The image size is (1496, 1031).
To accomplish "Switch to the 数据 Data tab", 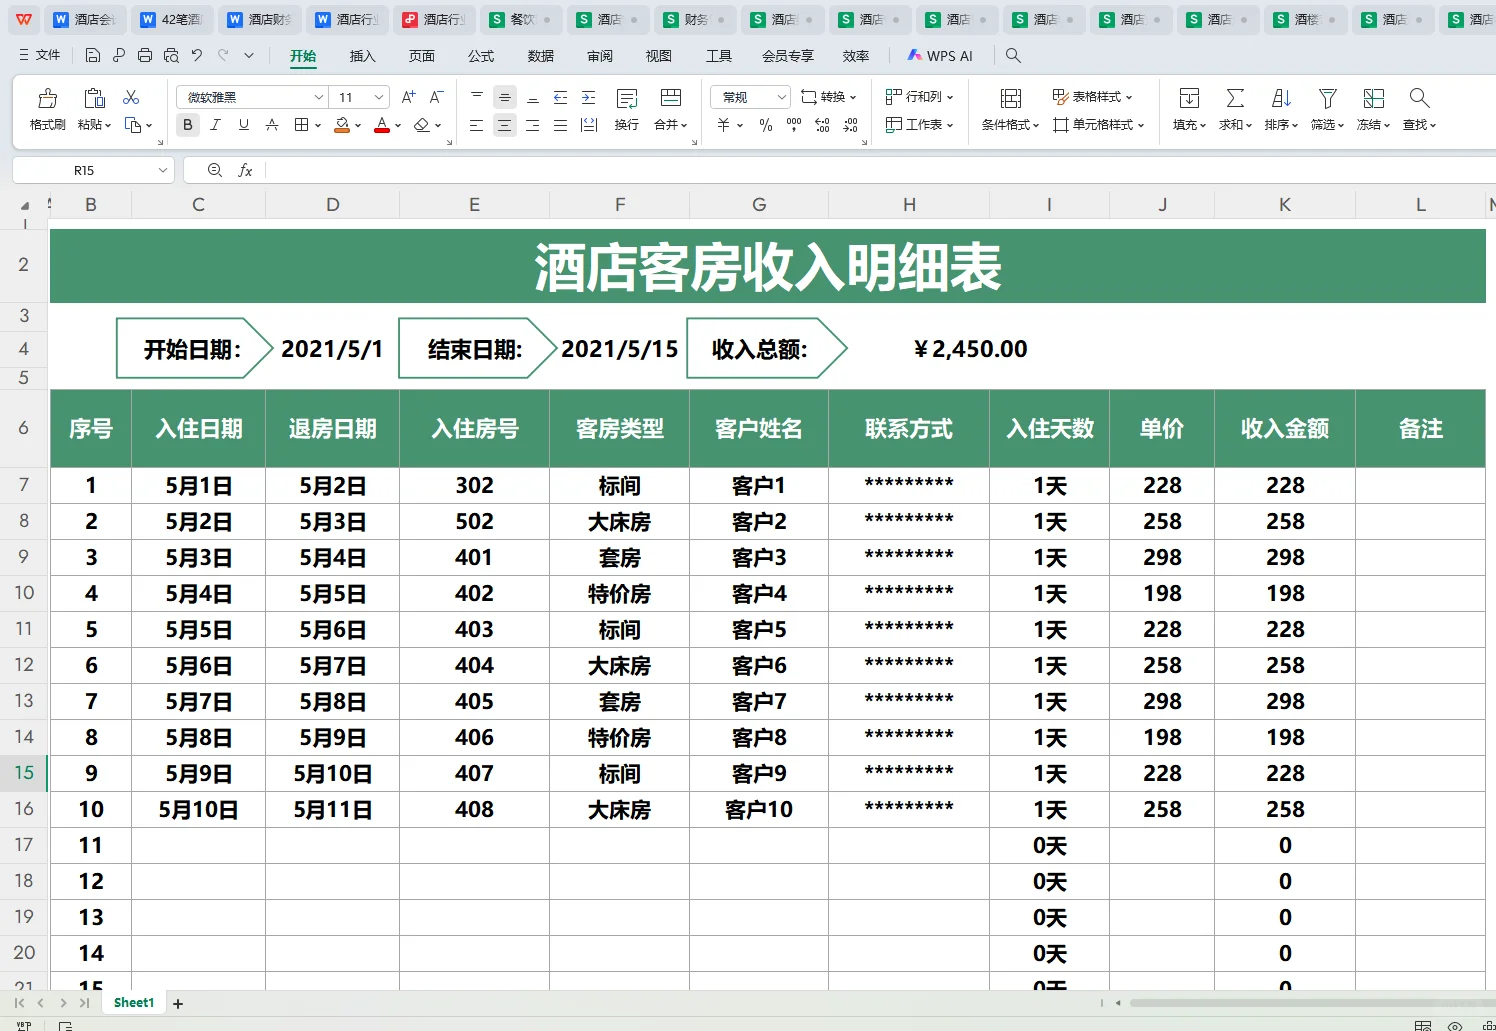I will click(541, 56).
